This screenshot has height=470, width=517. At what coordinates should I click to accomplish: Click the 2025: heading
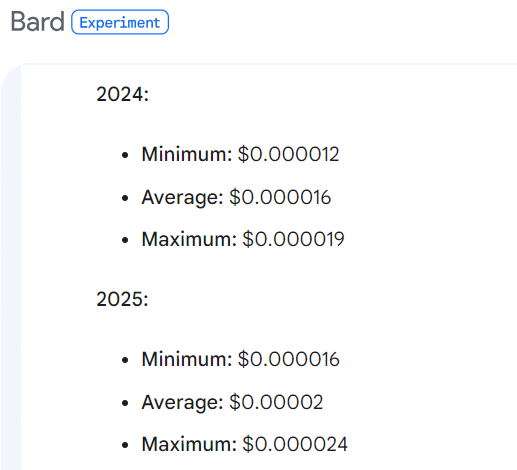[122, 299]
